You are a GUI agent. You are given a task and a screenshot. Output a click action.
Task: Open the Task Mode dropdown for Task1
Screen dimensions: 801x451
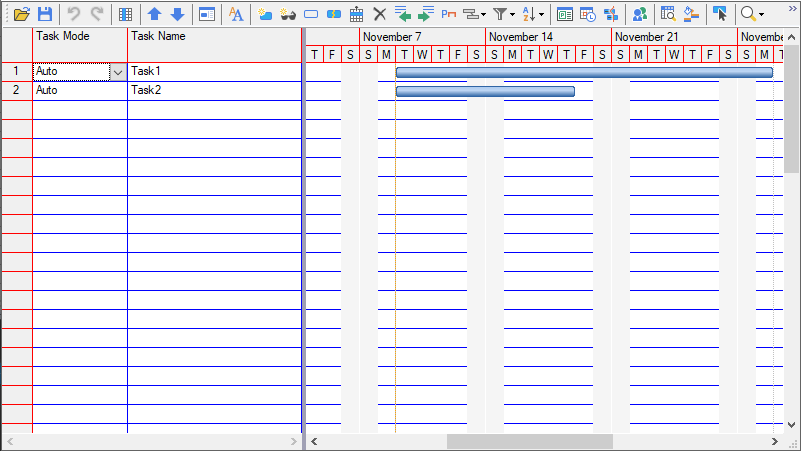tap(118, 72)
